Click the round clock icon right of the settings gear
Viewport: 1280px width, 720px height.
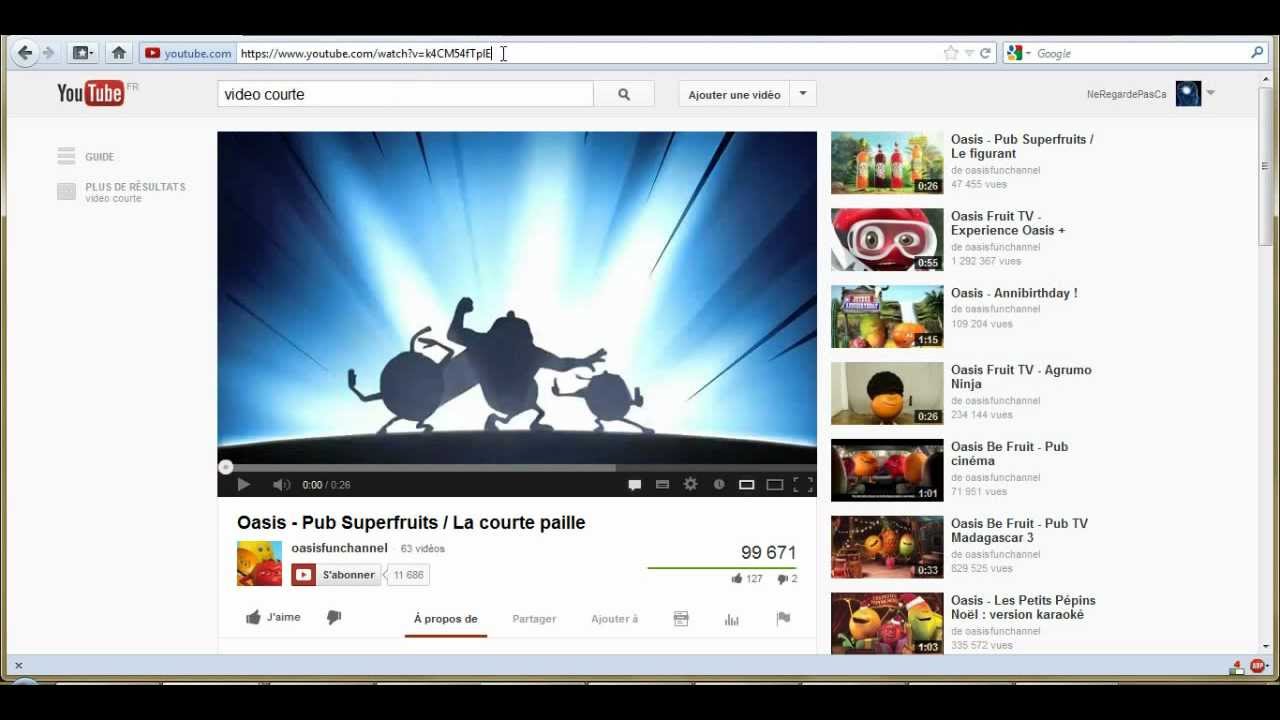(x=718, y=484)
